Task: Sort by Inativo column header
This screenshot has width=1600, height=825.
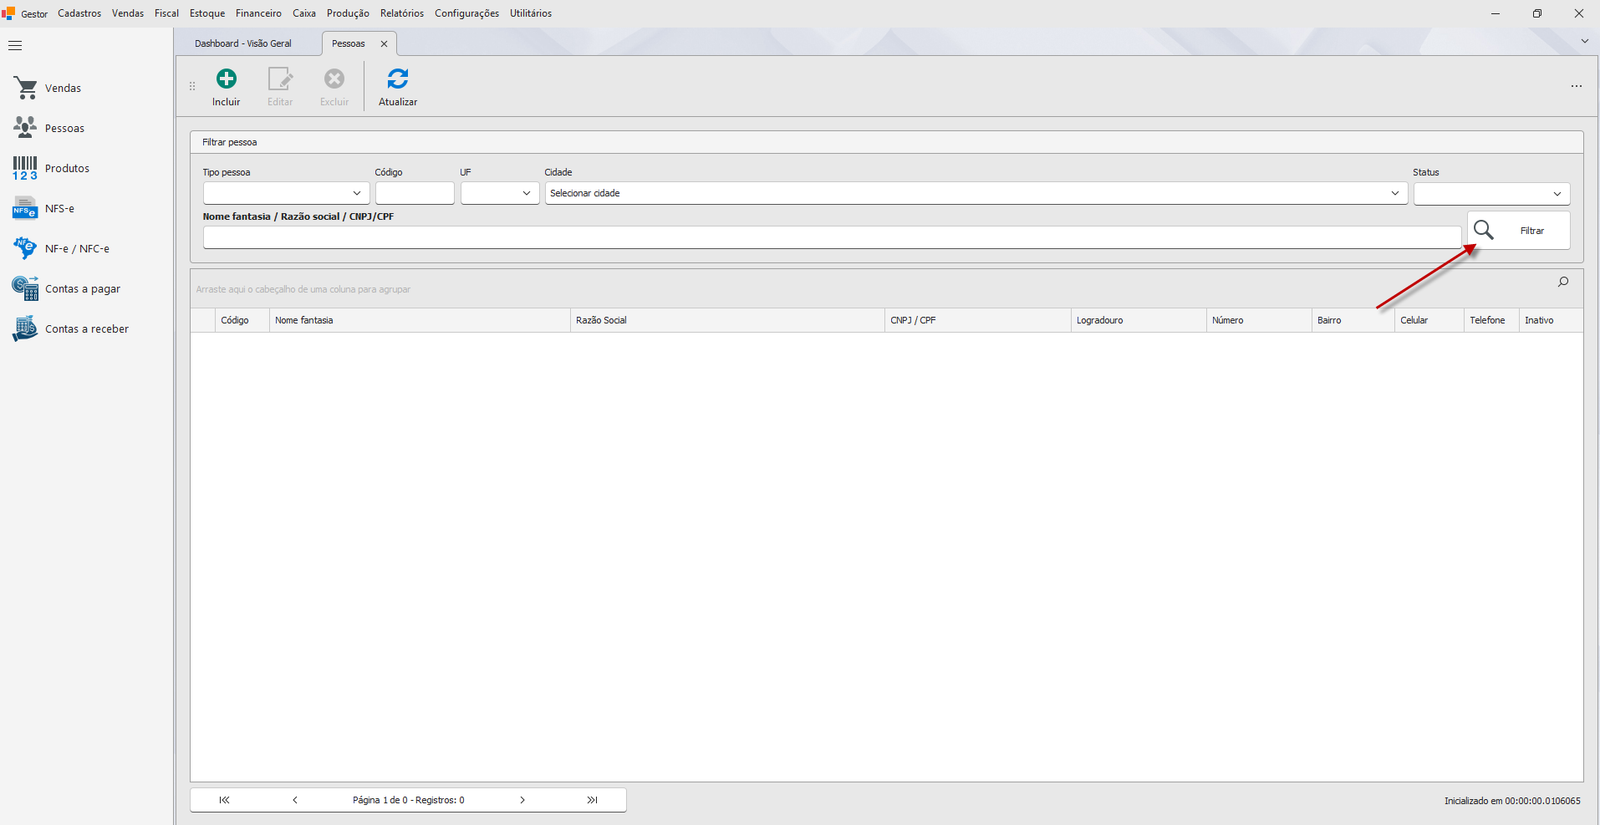Action: 1550,320
